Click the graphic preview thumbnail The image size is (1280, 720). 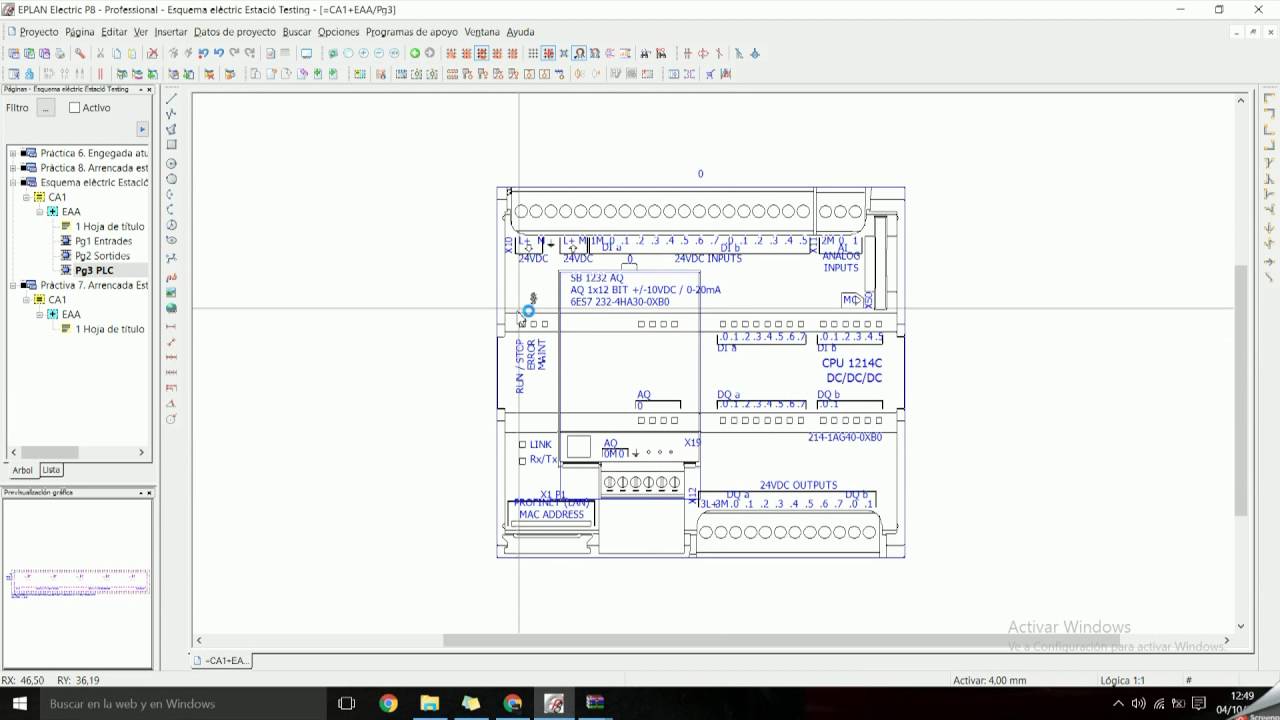(x=78, y=583)
